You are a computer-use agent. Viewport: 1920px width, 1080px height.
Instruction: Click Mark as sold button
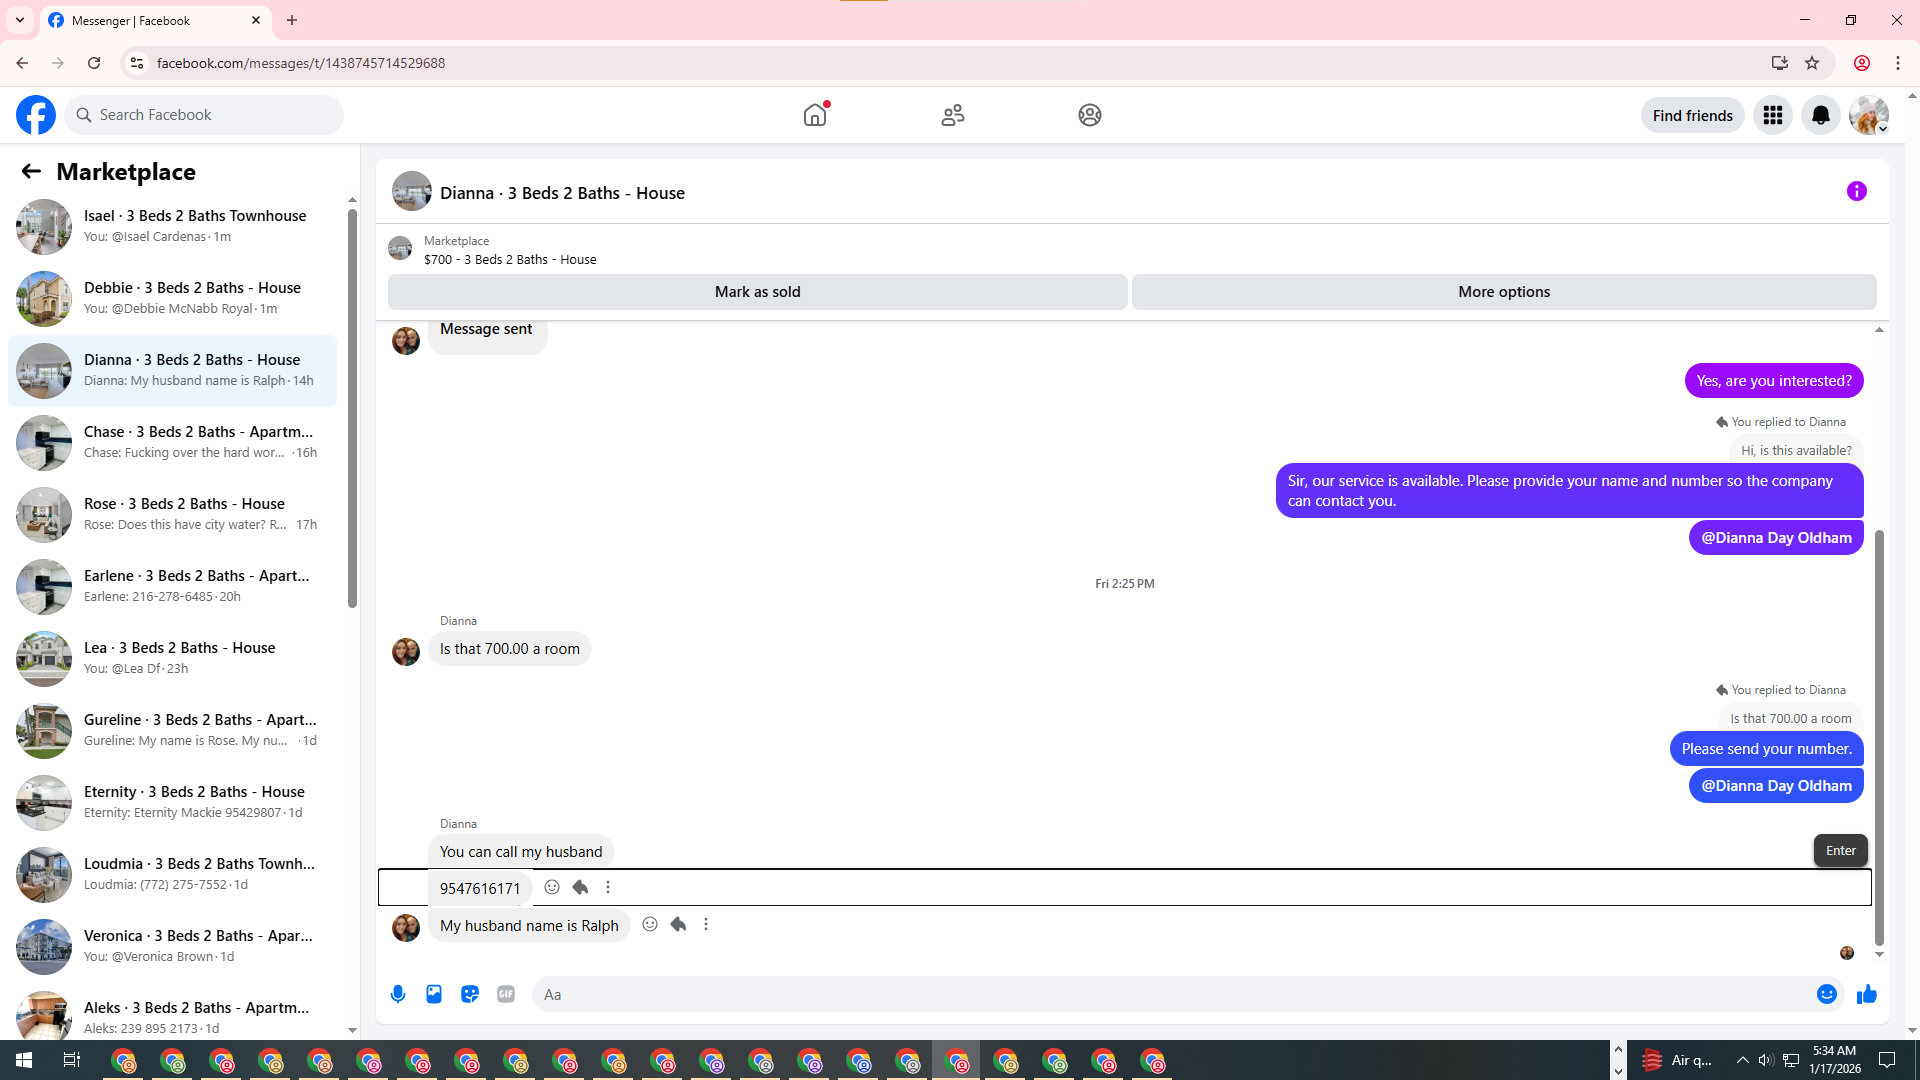pos(757,292)
